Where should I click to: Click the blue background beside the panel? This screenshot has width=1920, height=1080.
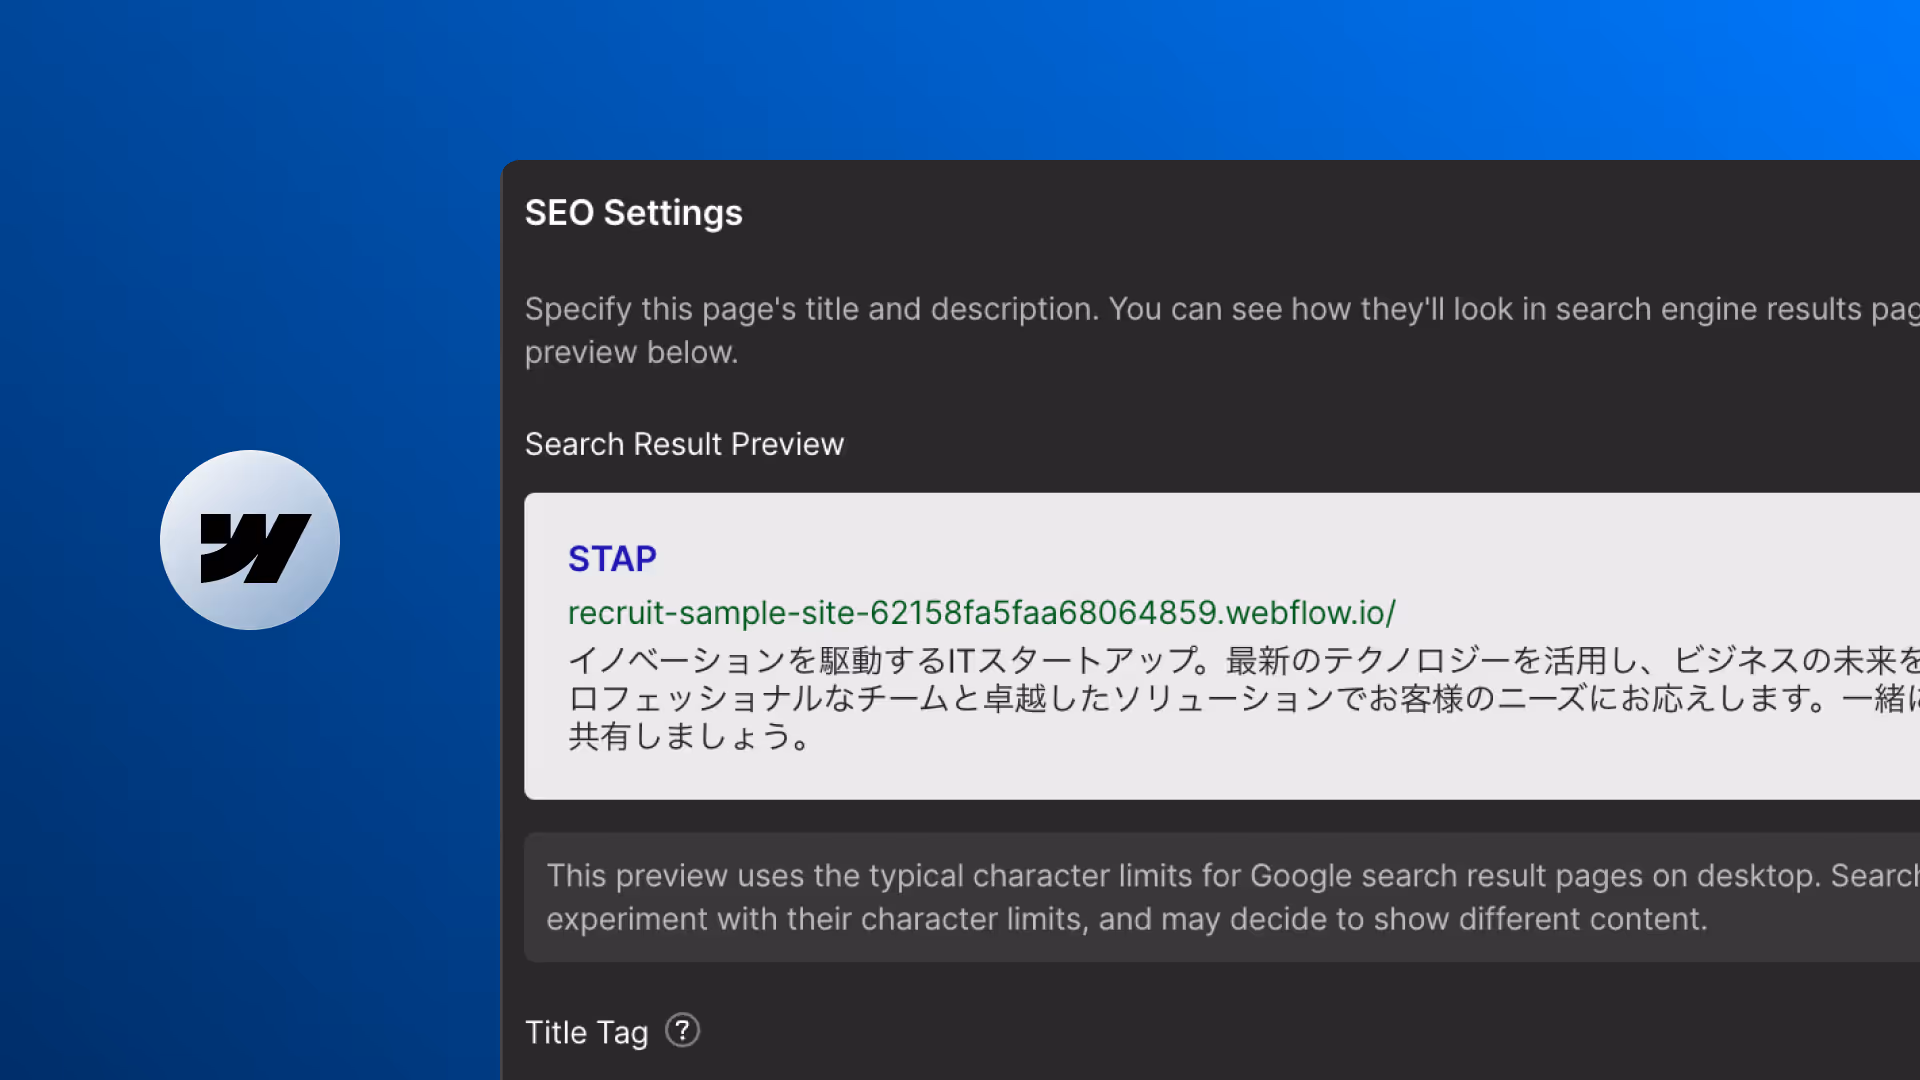(x=250, y=850)
